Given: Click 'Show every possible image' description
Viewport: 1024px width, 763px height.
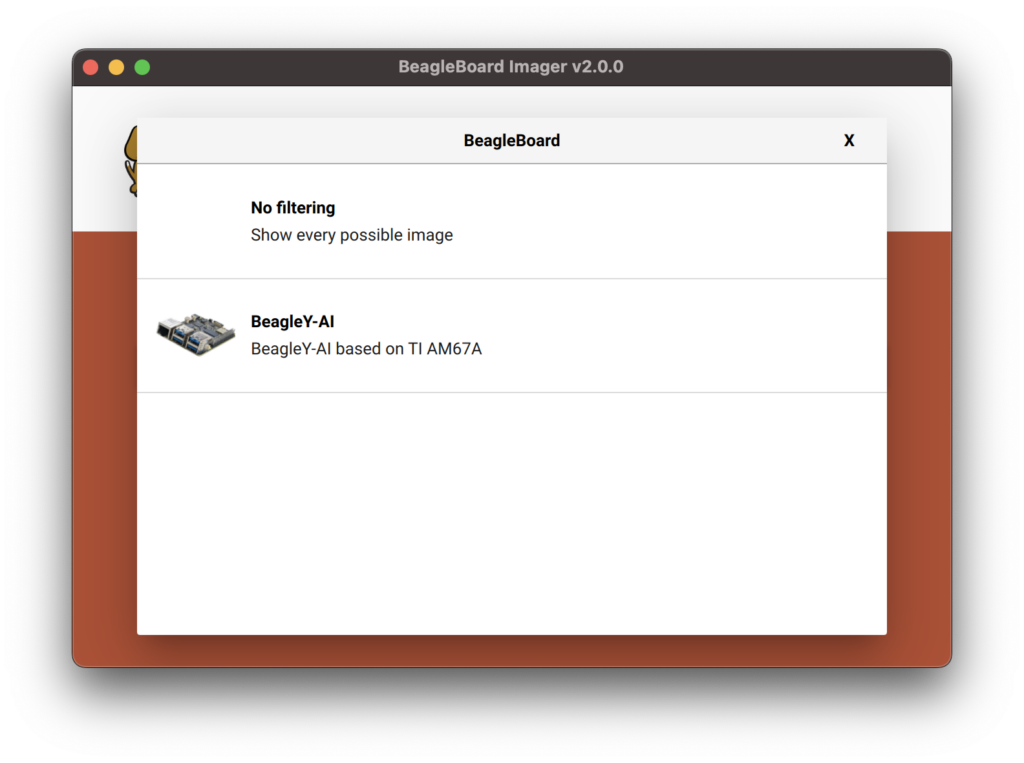Looking at the screenshot, I should click(351, 235).
